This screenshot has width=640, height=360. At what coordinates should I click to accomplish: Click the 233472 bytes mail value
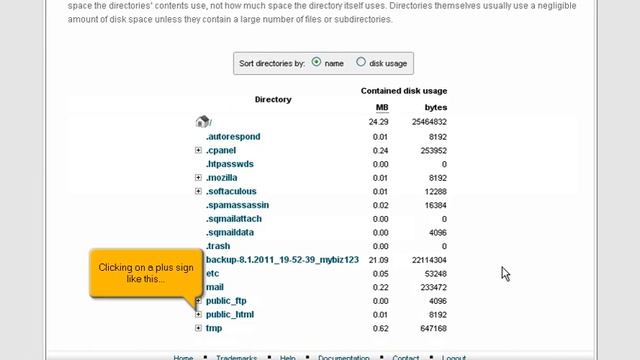[x=433, y=287]
